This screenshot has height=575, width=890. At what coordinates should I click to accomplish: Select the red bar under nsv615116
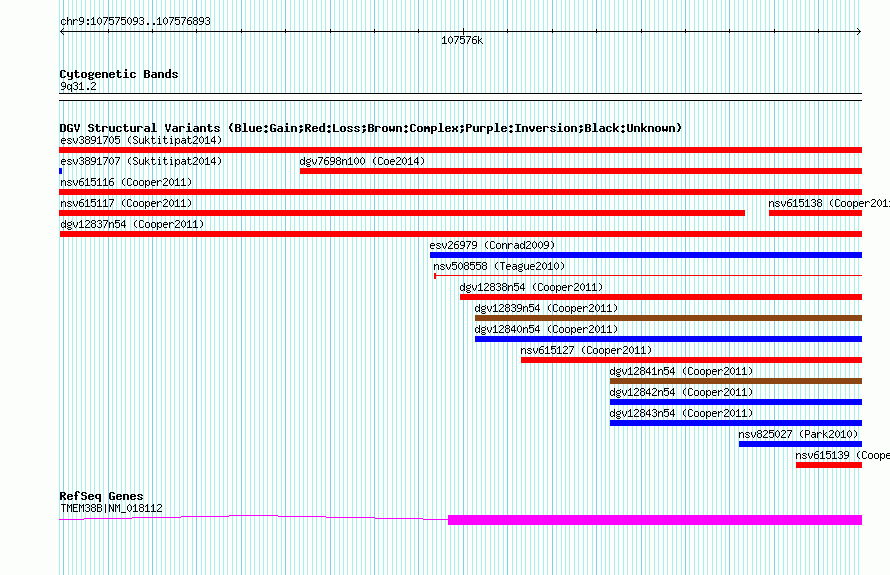coord(460,192)
